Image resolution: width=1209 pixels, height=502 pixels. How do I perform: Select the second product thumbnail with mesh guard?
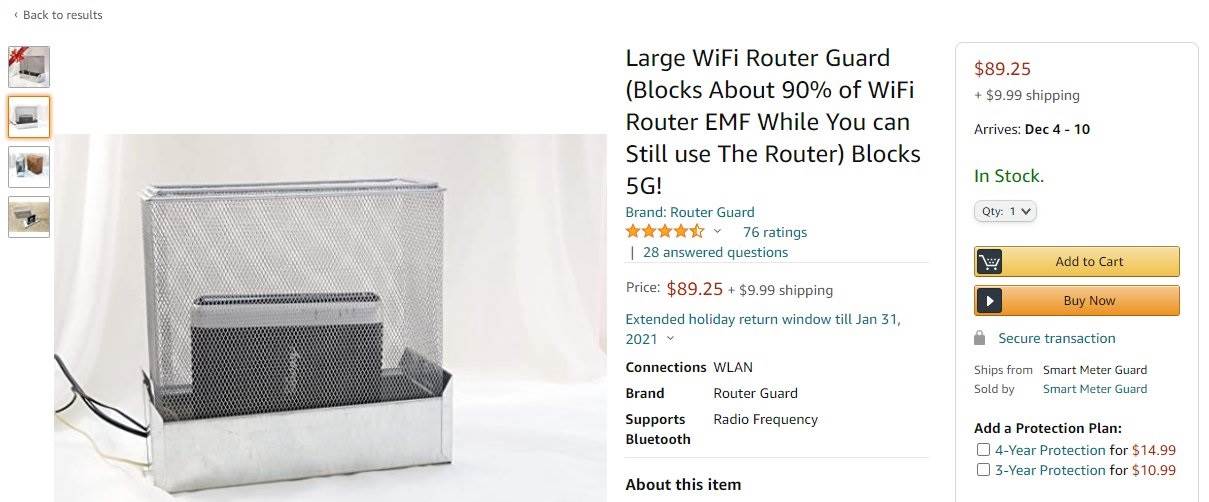[x=29, y=117]
